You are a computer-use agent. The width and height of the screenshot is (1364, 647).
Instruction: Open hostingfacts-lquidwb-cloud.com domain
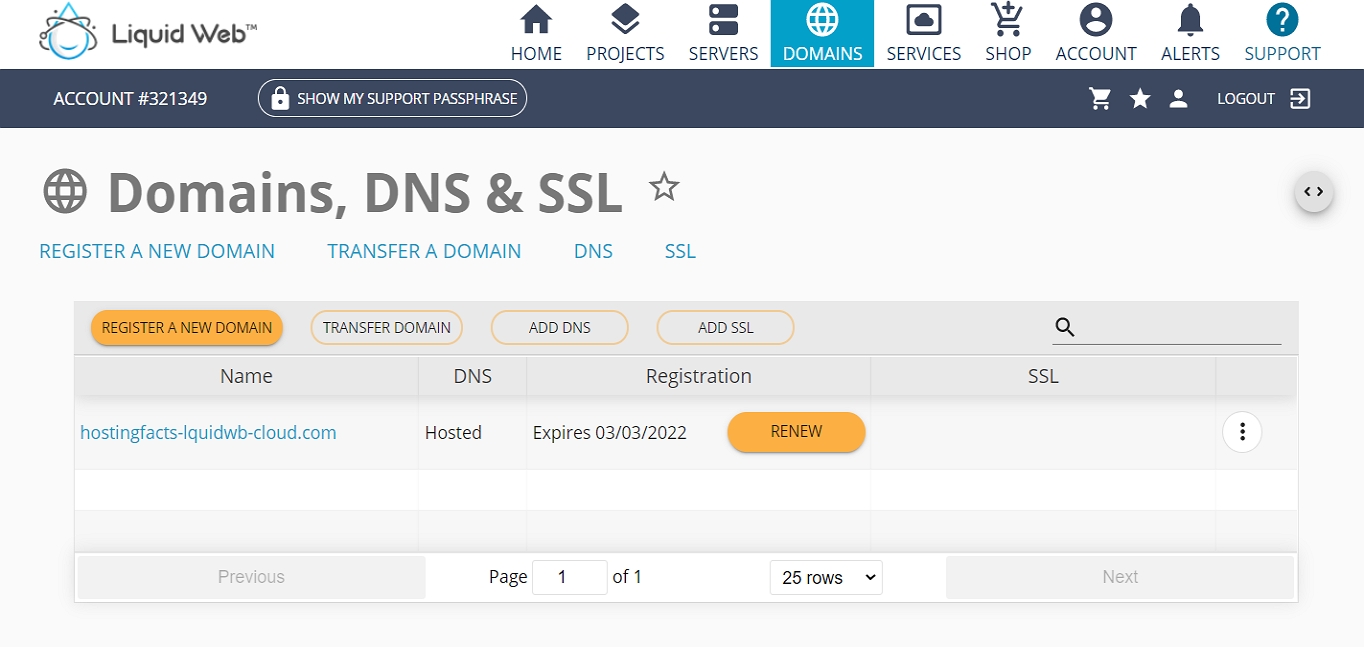208,433
